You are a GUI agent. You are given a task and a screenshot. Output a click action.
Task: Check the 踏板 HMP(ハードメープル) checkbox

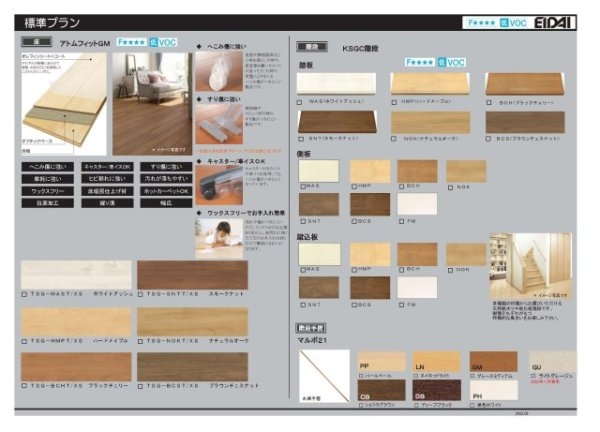[x=394, y=102]
